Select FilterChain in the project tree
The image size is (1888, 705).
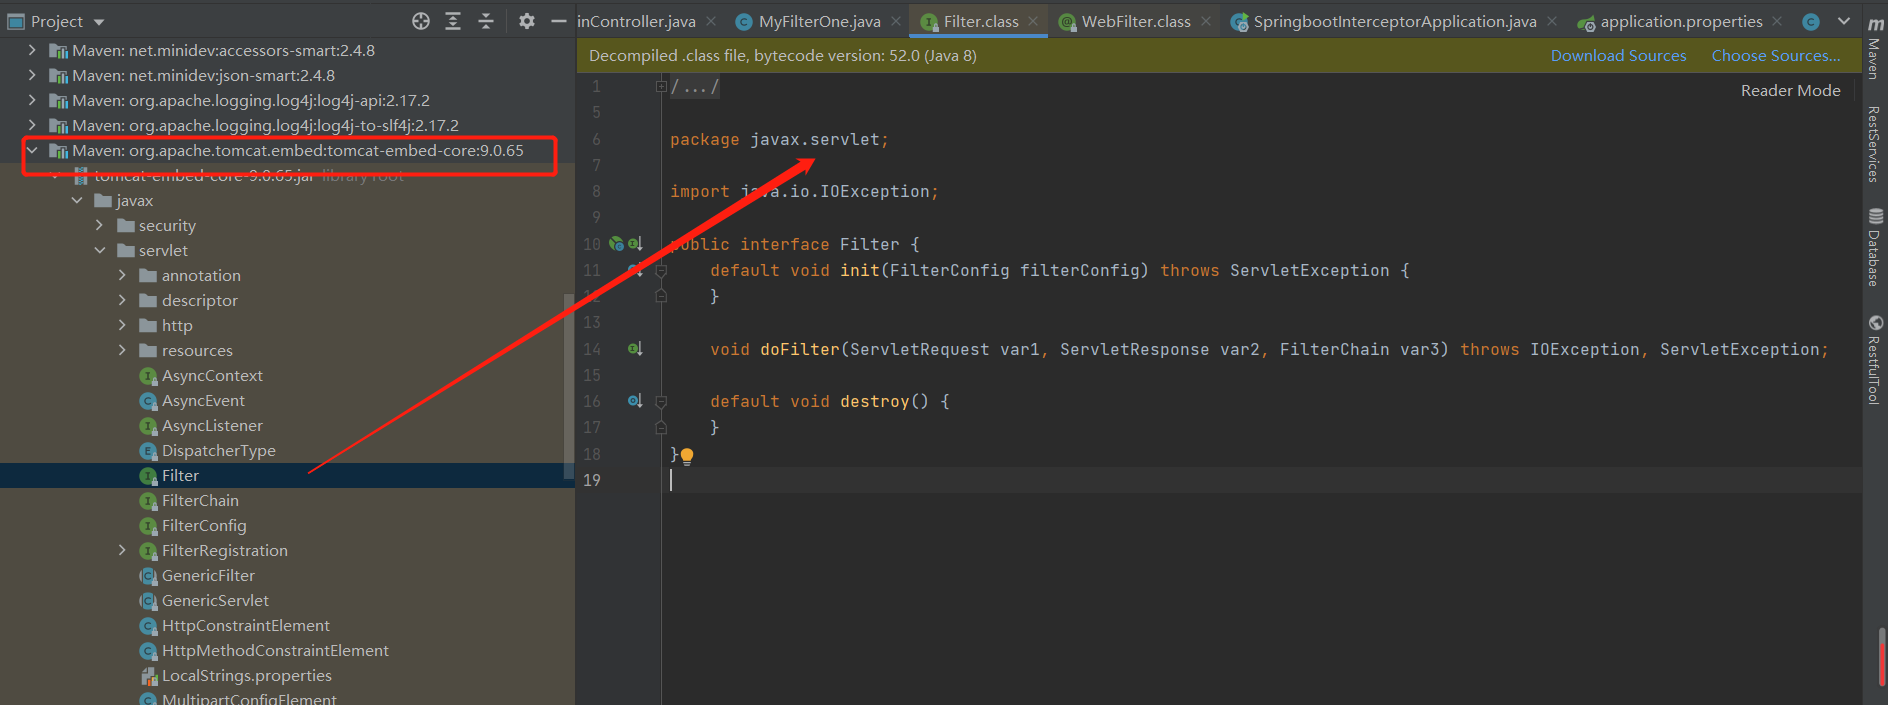(200, 500)
